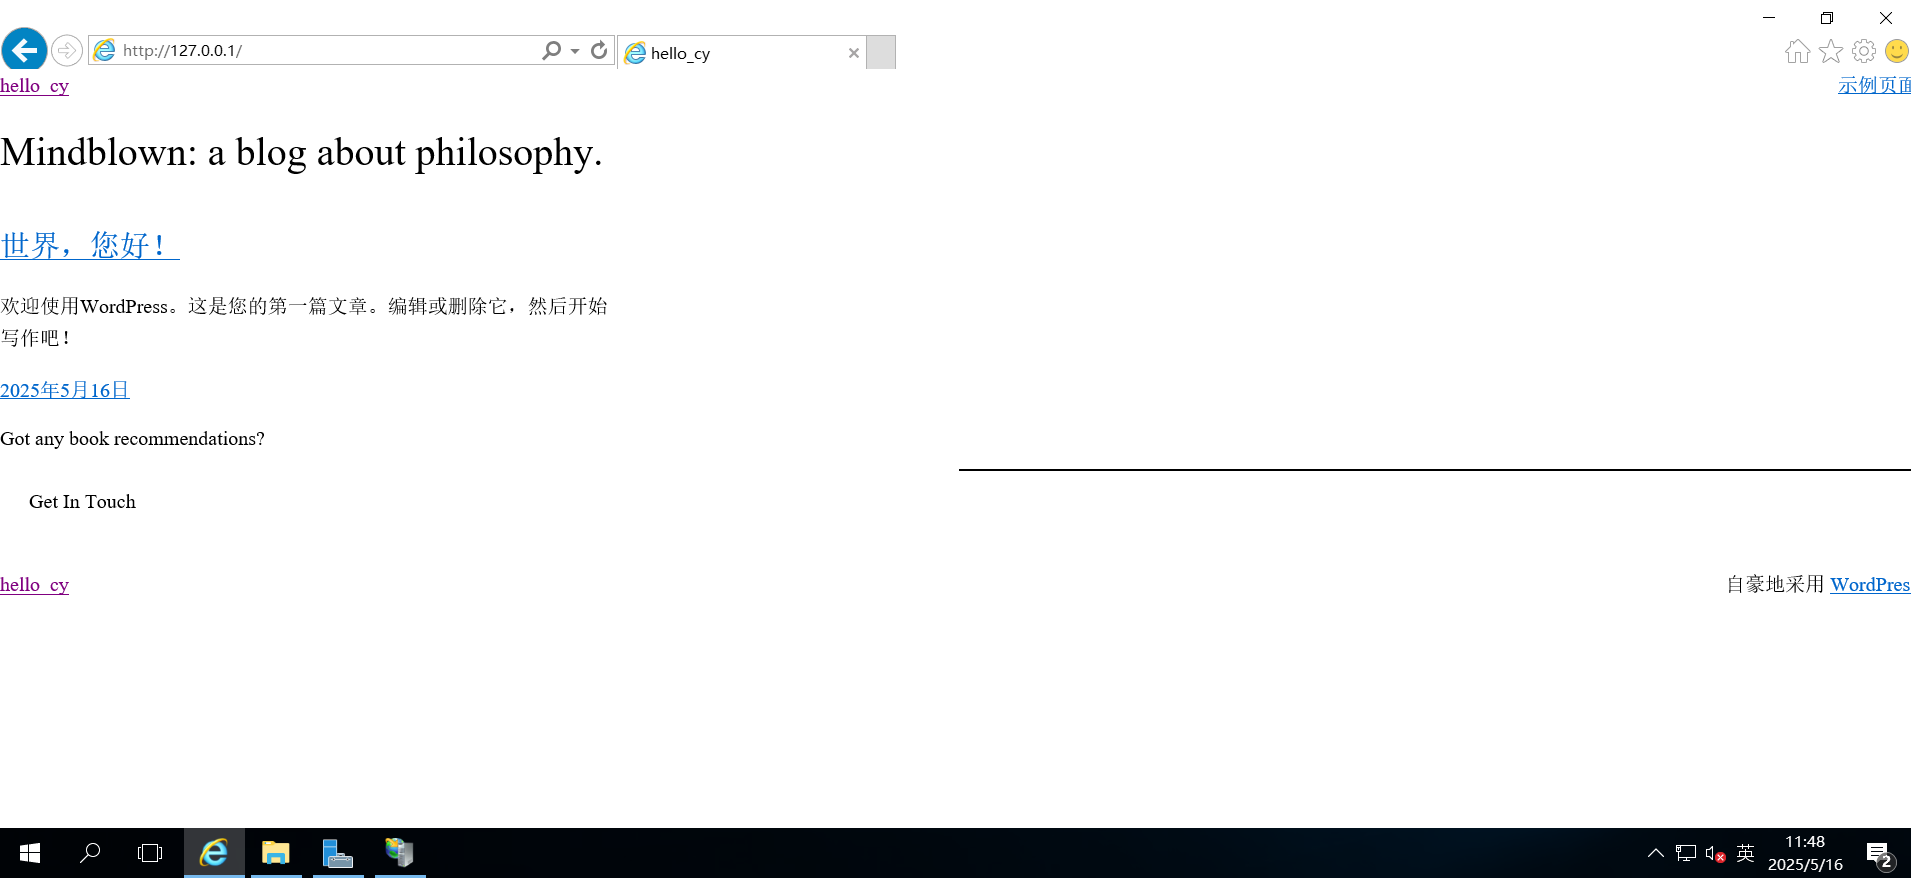Click the magnifier search icon in address bar
This screenshot has height=878, width=1911.
[x=551, y=50]
